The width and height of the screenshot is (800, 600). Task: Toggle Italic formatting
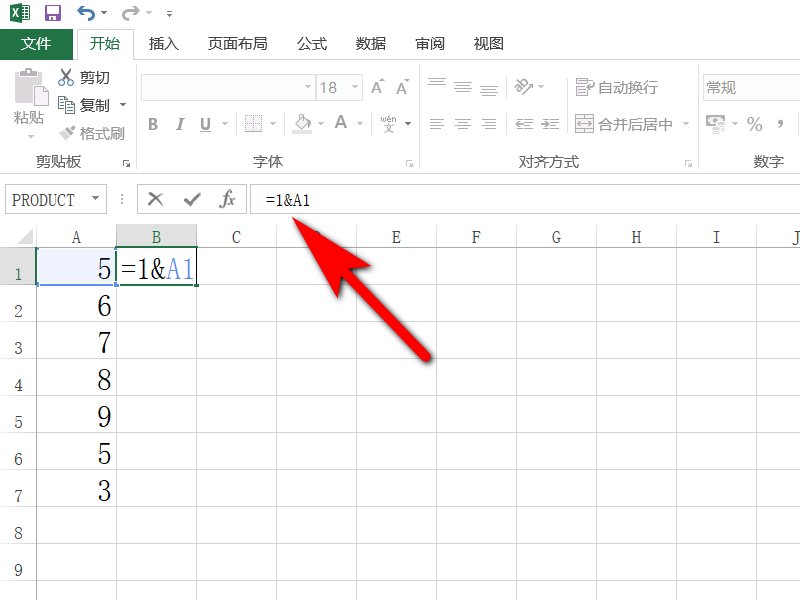pyautogui.click(x=178, y=124)
